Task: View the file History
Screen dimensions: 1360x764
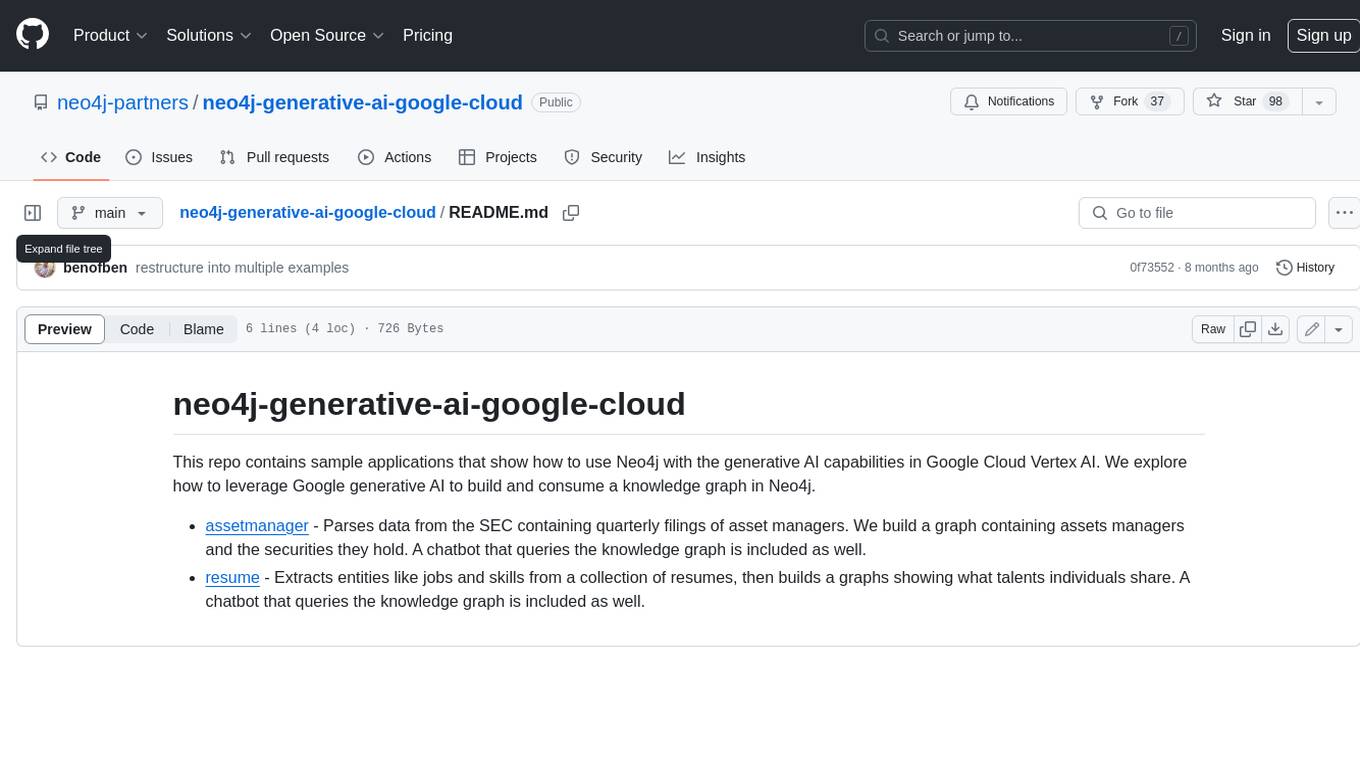Action: [1305, 268]
